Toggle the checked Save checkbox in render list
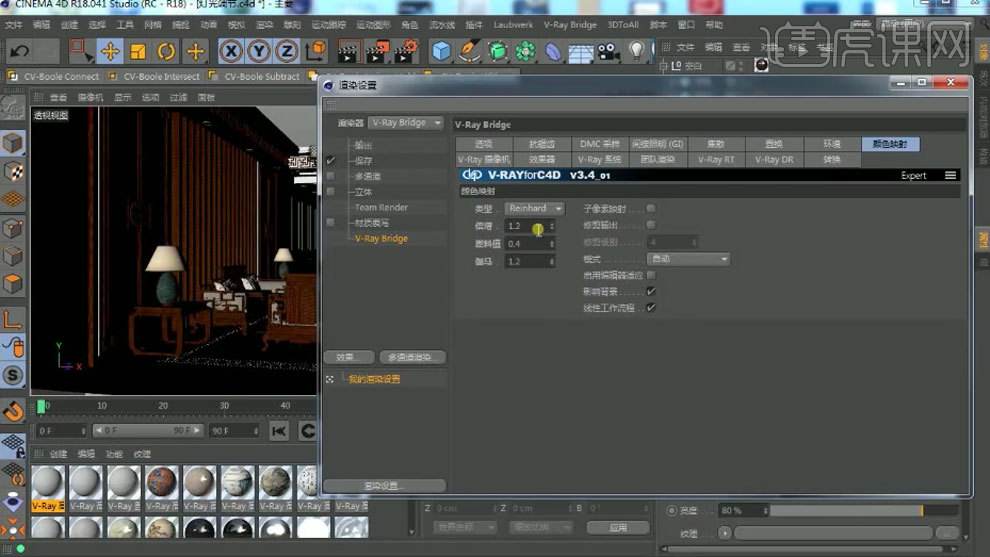The image size is (990, 557). point(331,160)
